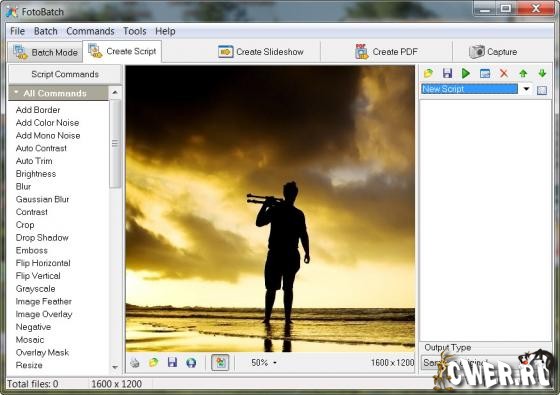Open the 50% zoom dropdown
Image resolution: width=560 pixels, height=395 pixels.
(264, 362)
